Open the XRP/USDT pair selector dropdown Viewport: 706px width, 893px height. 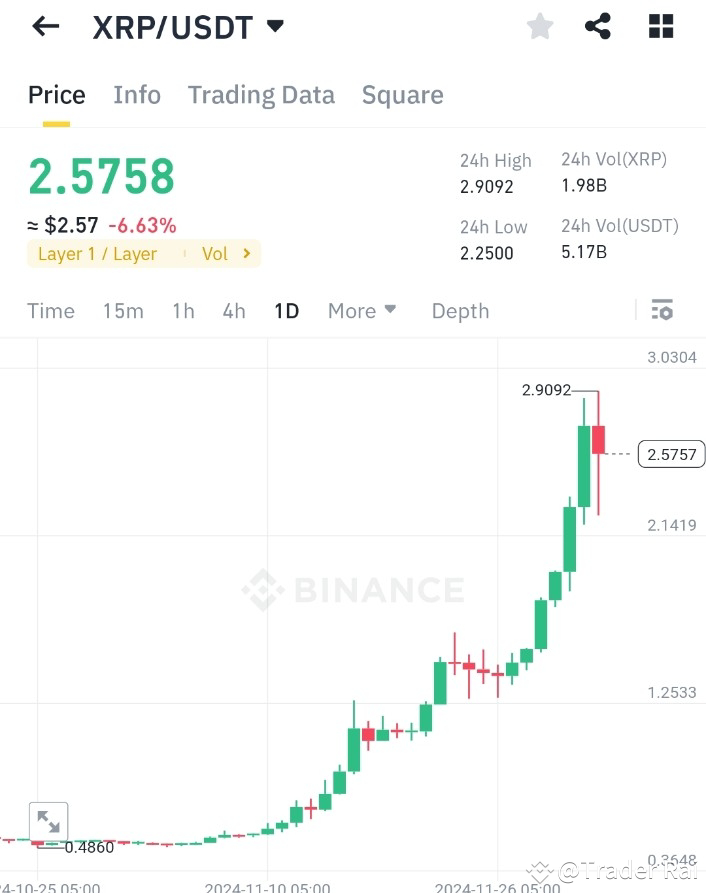pos(274,27)
